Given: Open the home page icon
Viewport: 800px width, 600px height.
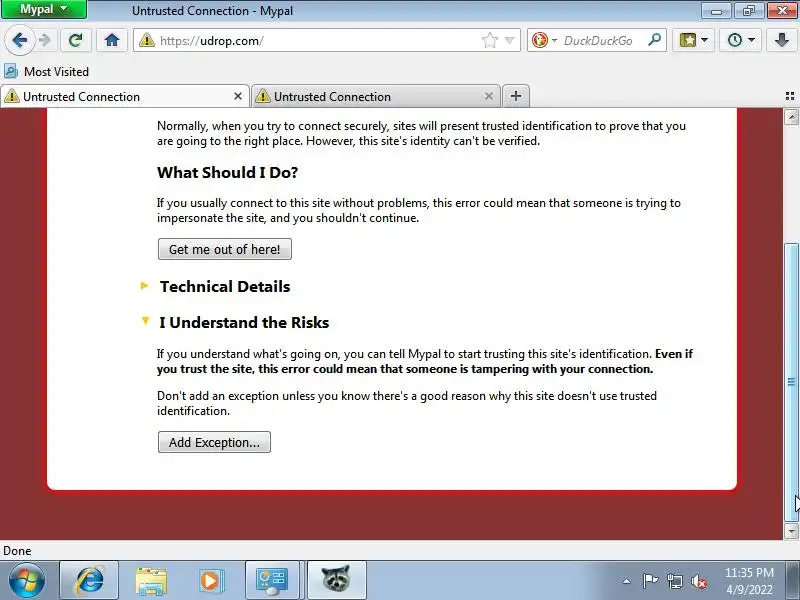Looking at the screenshot, I should tap(112, 40).
